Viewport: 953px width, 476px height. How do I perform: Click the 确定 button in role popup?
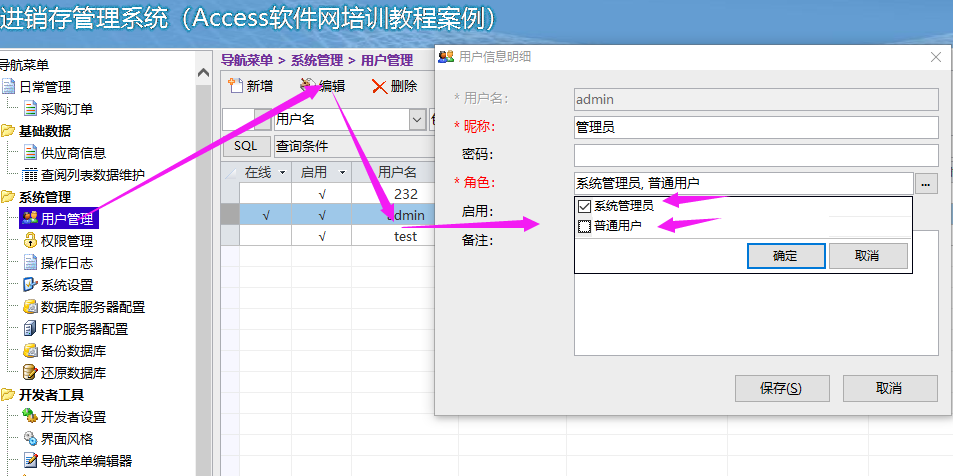pos(786,256)
